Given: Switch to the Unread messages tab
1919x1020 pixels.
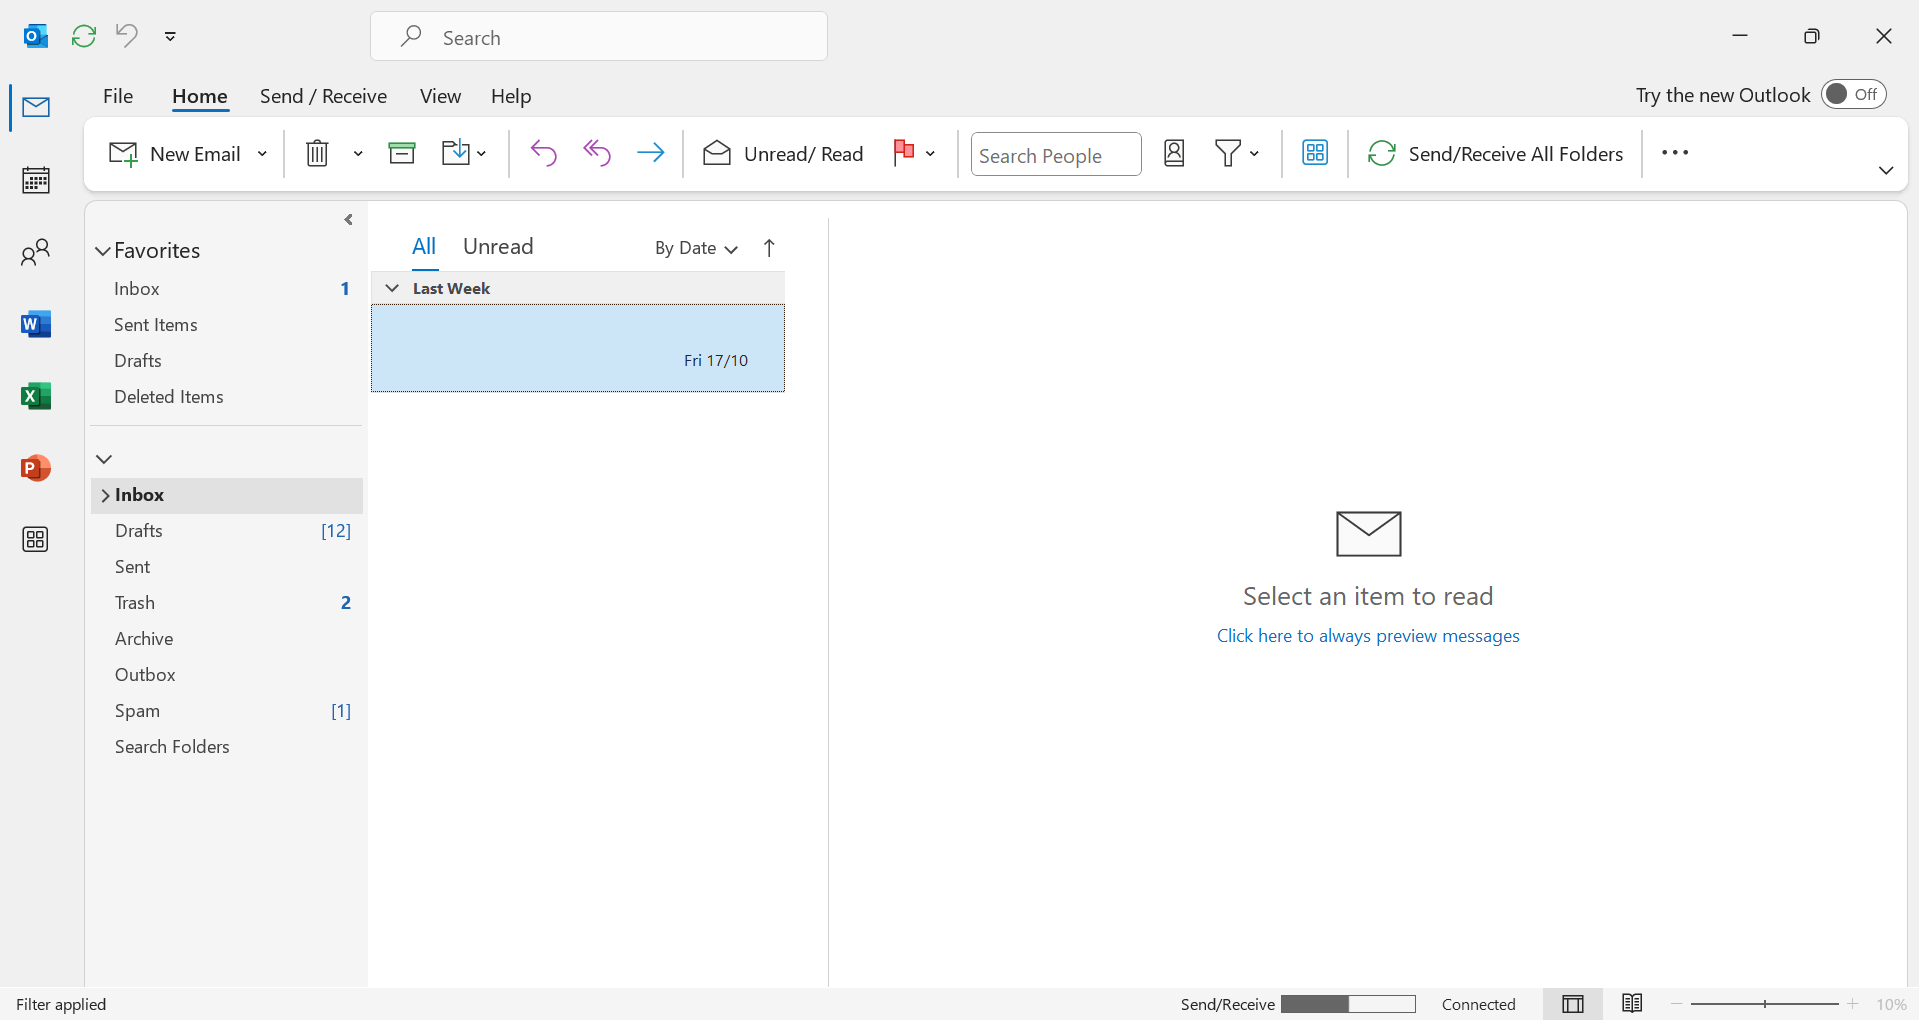Looking at the screenshot, I should (498, 247).
